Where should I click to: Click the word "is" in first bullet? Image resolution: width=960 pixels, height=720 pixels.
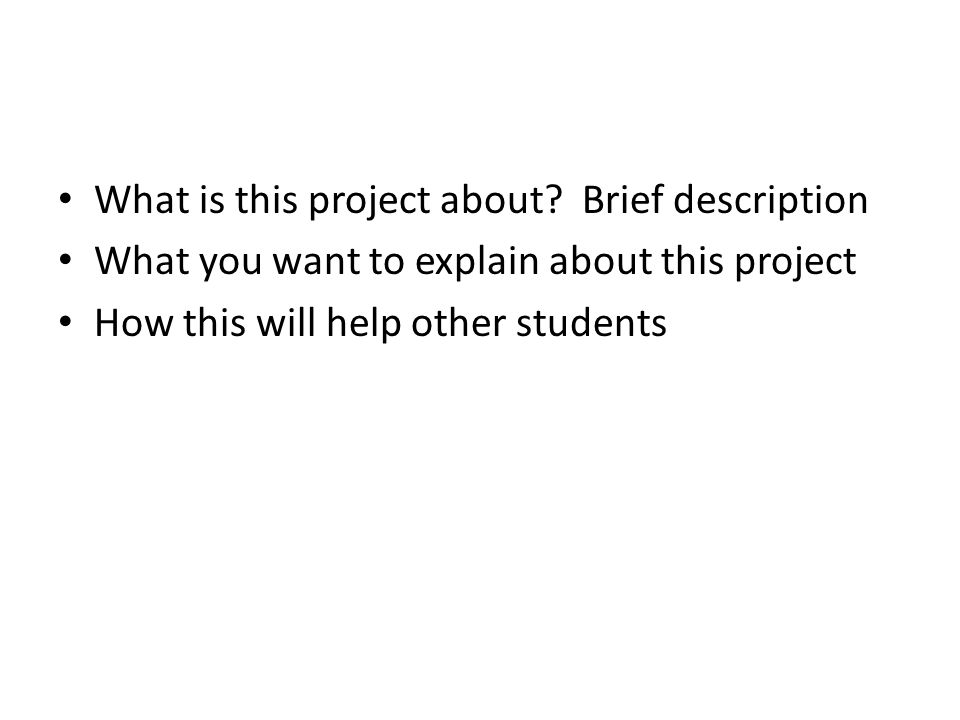tap(212, 200)
